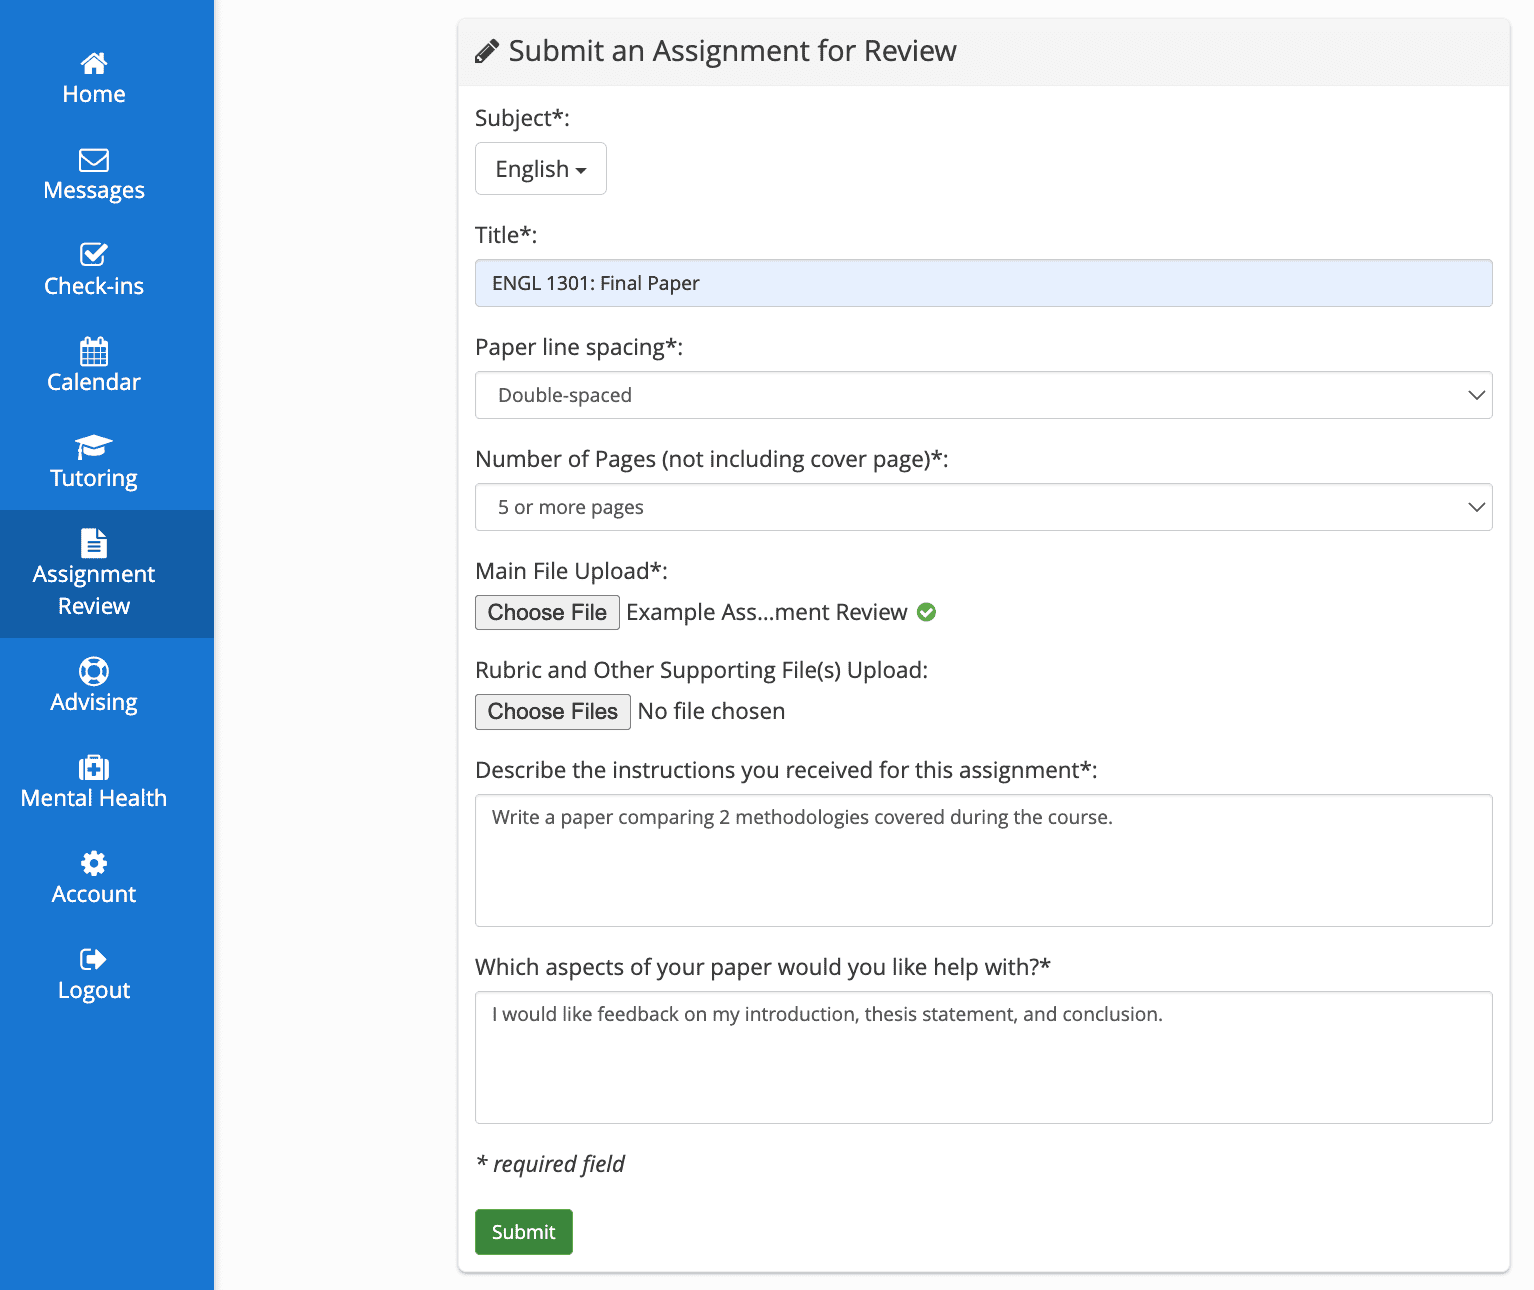1534x1290 pixels.
Task: Click the Logout arrow icon
Action: coord(94,959)
